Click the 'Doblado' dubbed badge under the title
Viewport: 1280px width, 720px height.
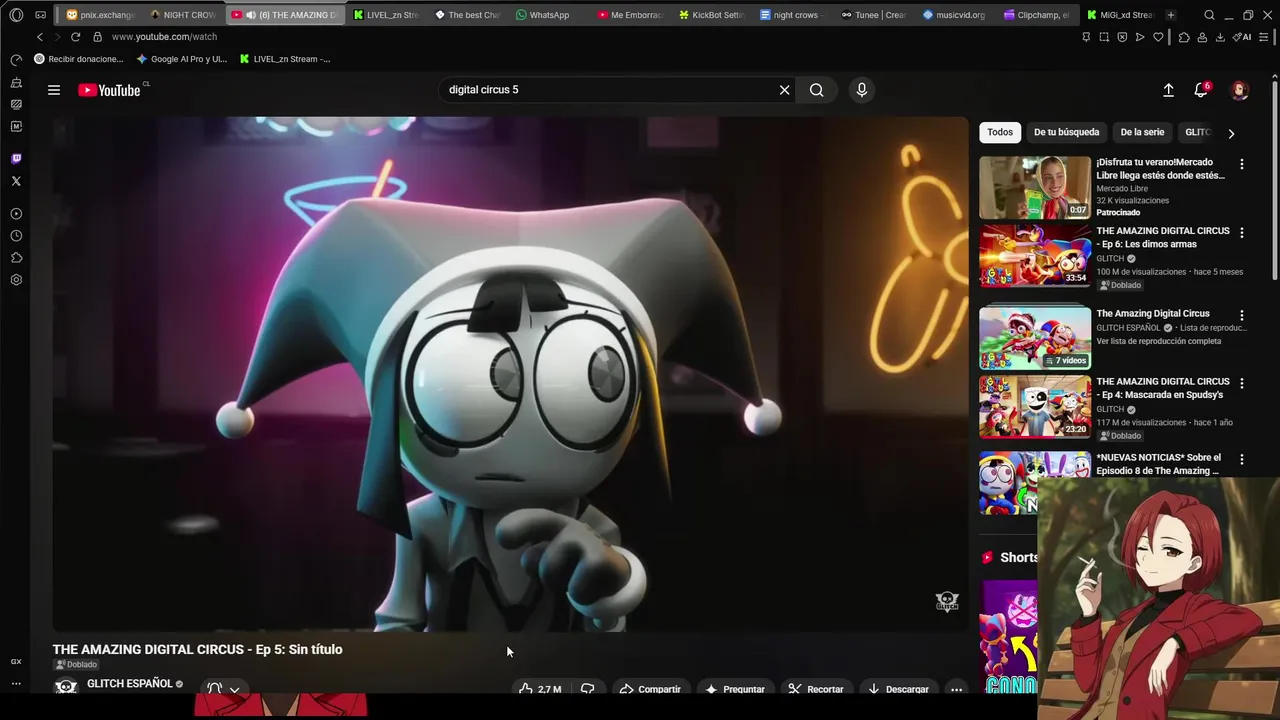tap(76, 665)
